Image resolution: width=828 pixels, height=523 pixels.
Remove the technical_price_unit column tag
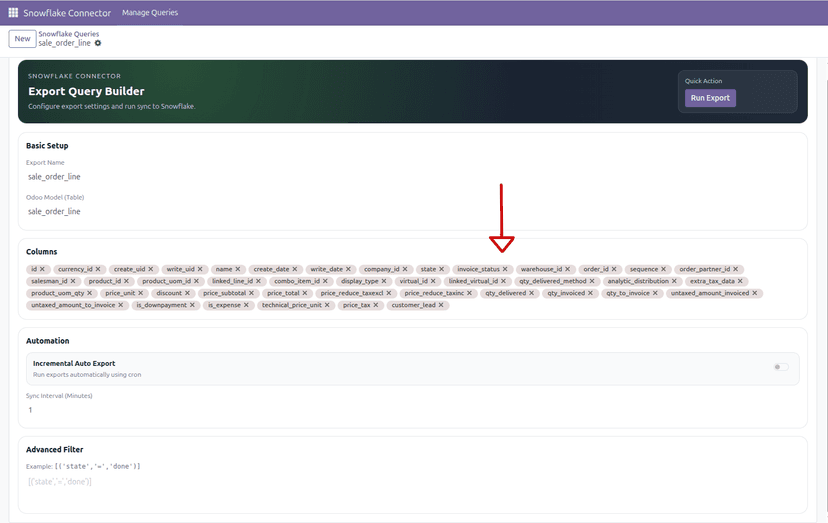click(327, 305)
